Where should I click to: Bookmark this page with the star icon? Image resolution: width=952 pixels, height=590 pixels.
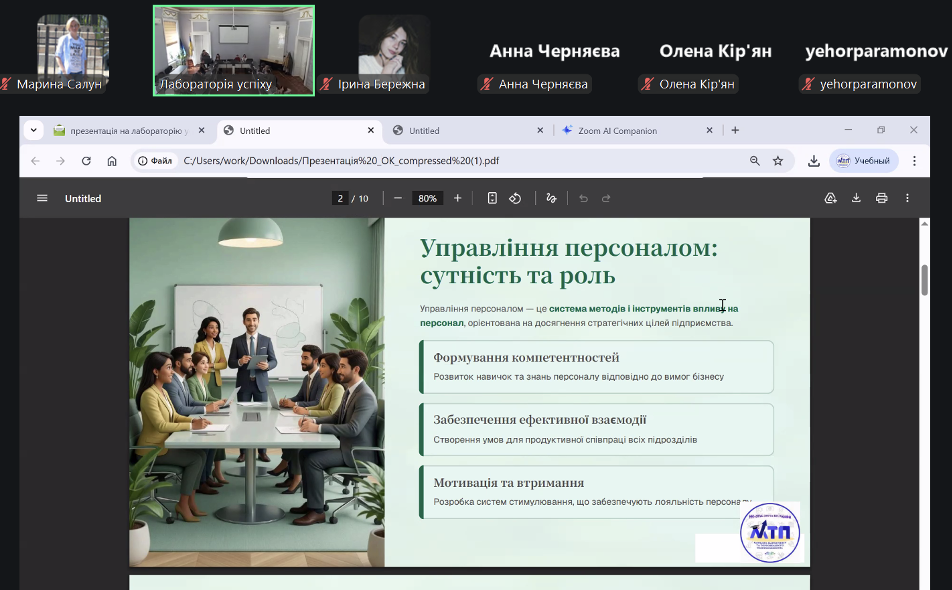tap(778, 161)
